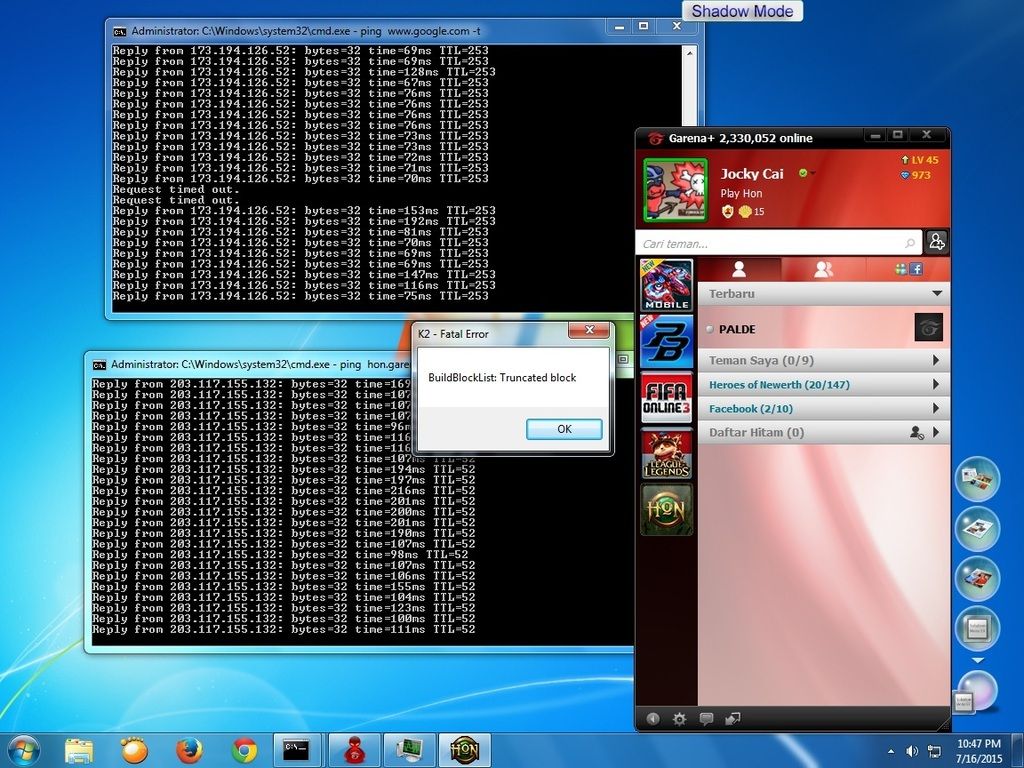Viewport: 1024px width, 768px height.
Task: Open the network tray icon
Action: tap(935, 752)
